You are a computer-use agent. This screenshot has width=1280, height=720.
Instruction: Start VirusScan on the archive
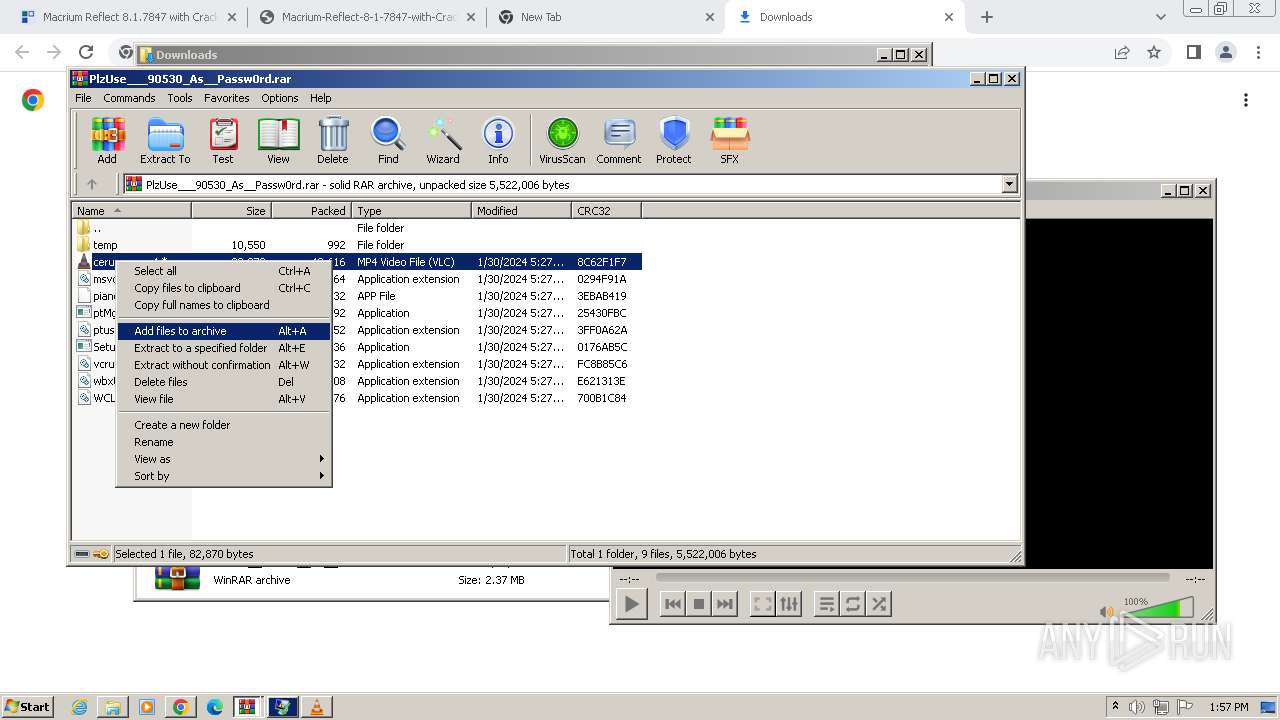pyautogui.click(x=562, y=140)
